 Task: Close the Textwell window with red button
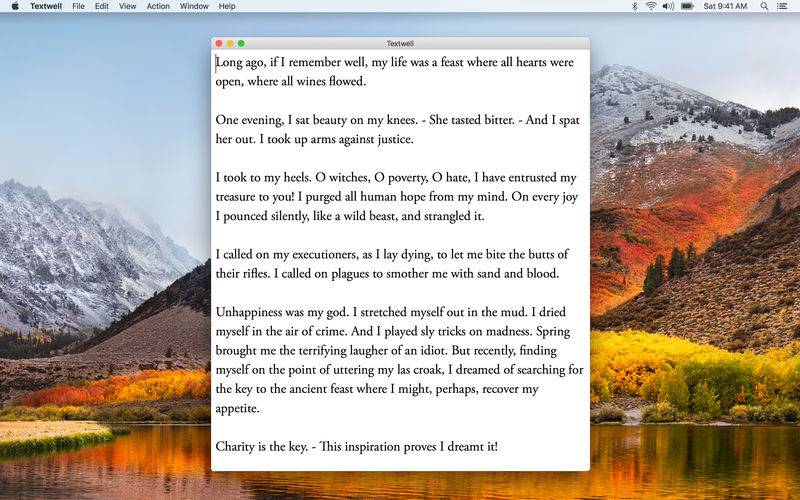point(219,43)
